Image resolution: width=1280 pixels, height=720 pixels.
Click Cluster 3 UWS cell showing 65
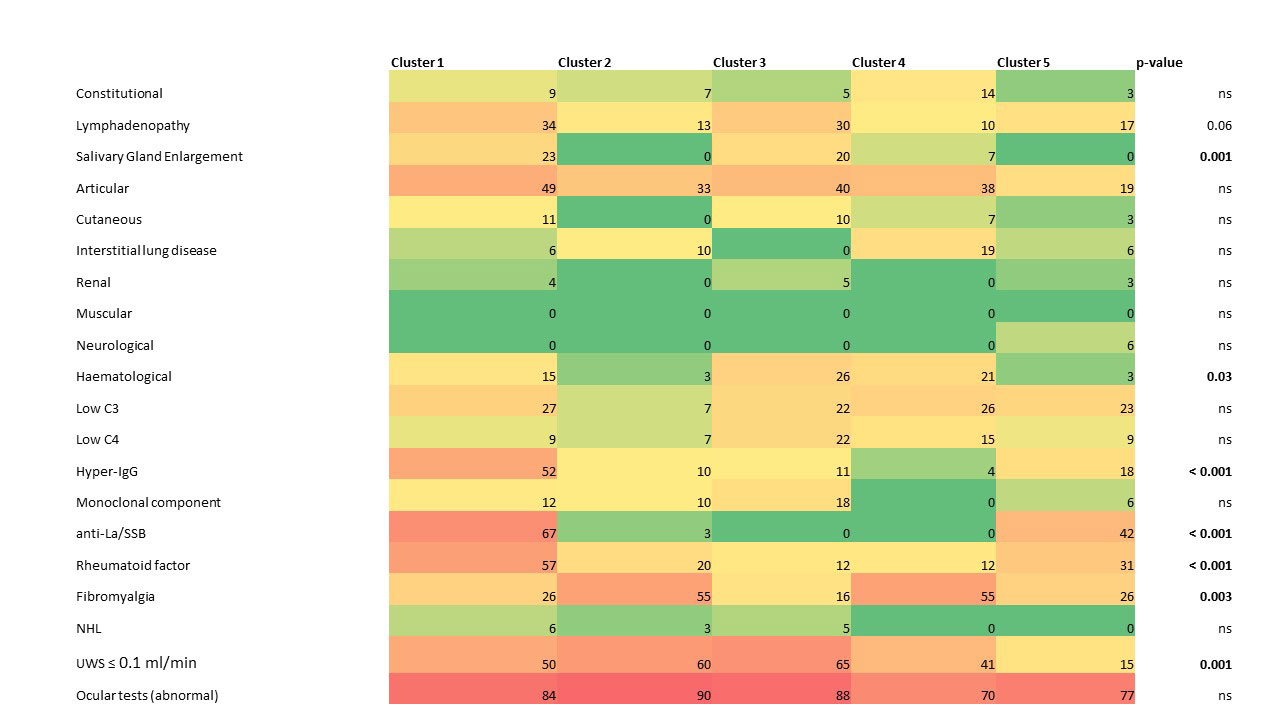781,664
